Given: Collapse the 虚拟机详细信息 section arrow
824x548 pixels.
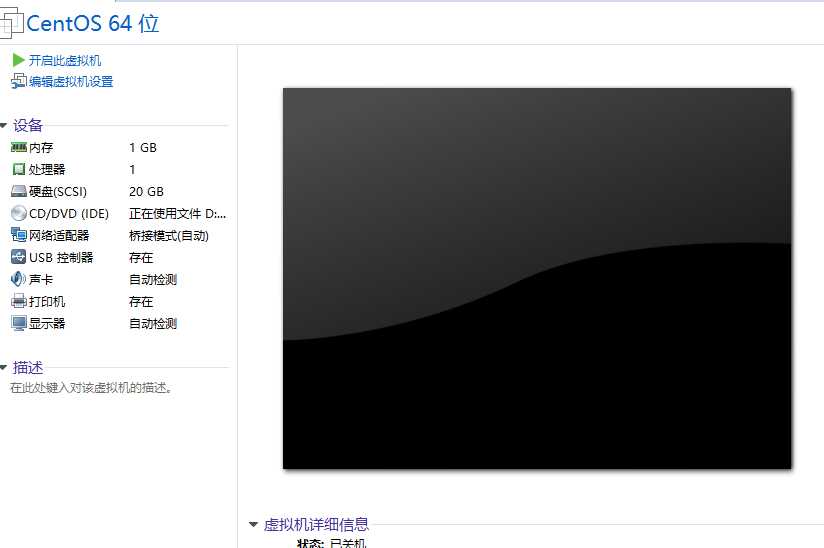Looking at the screenshot, I should [x=253, y=524].
